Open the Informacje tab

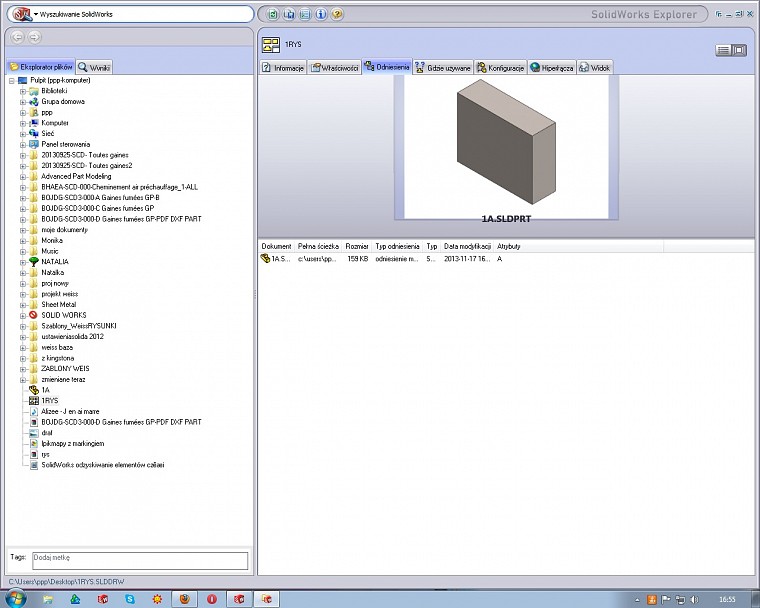point(283,68)
